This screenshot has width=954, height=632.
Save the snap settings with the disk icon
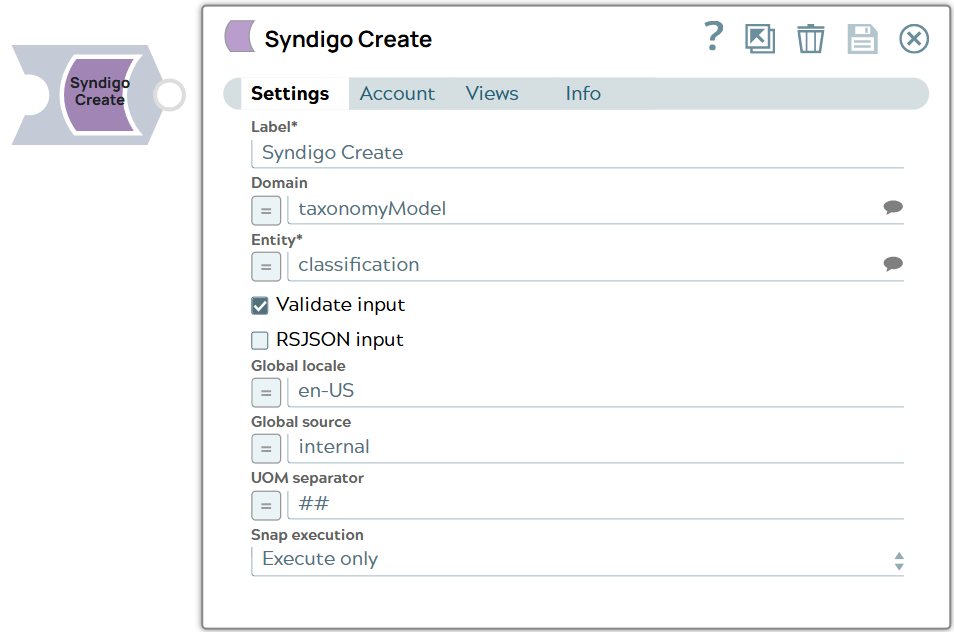click(862, 38)
